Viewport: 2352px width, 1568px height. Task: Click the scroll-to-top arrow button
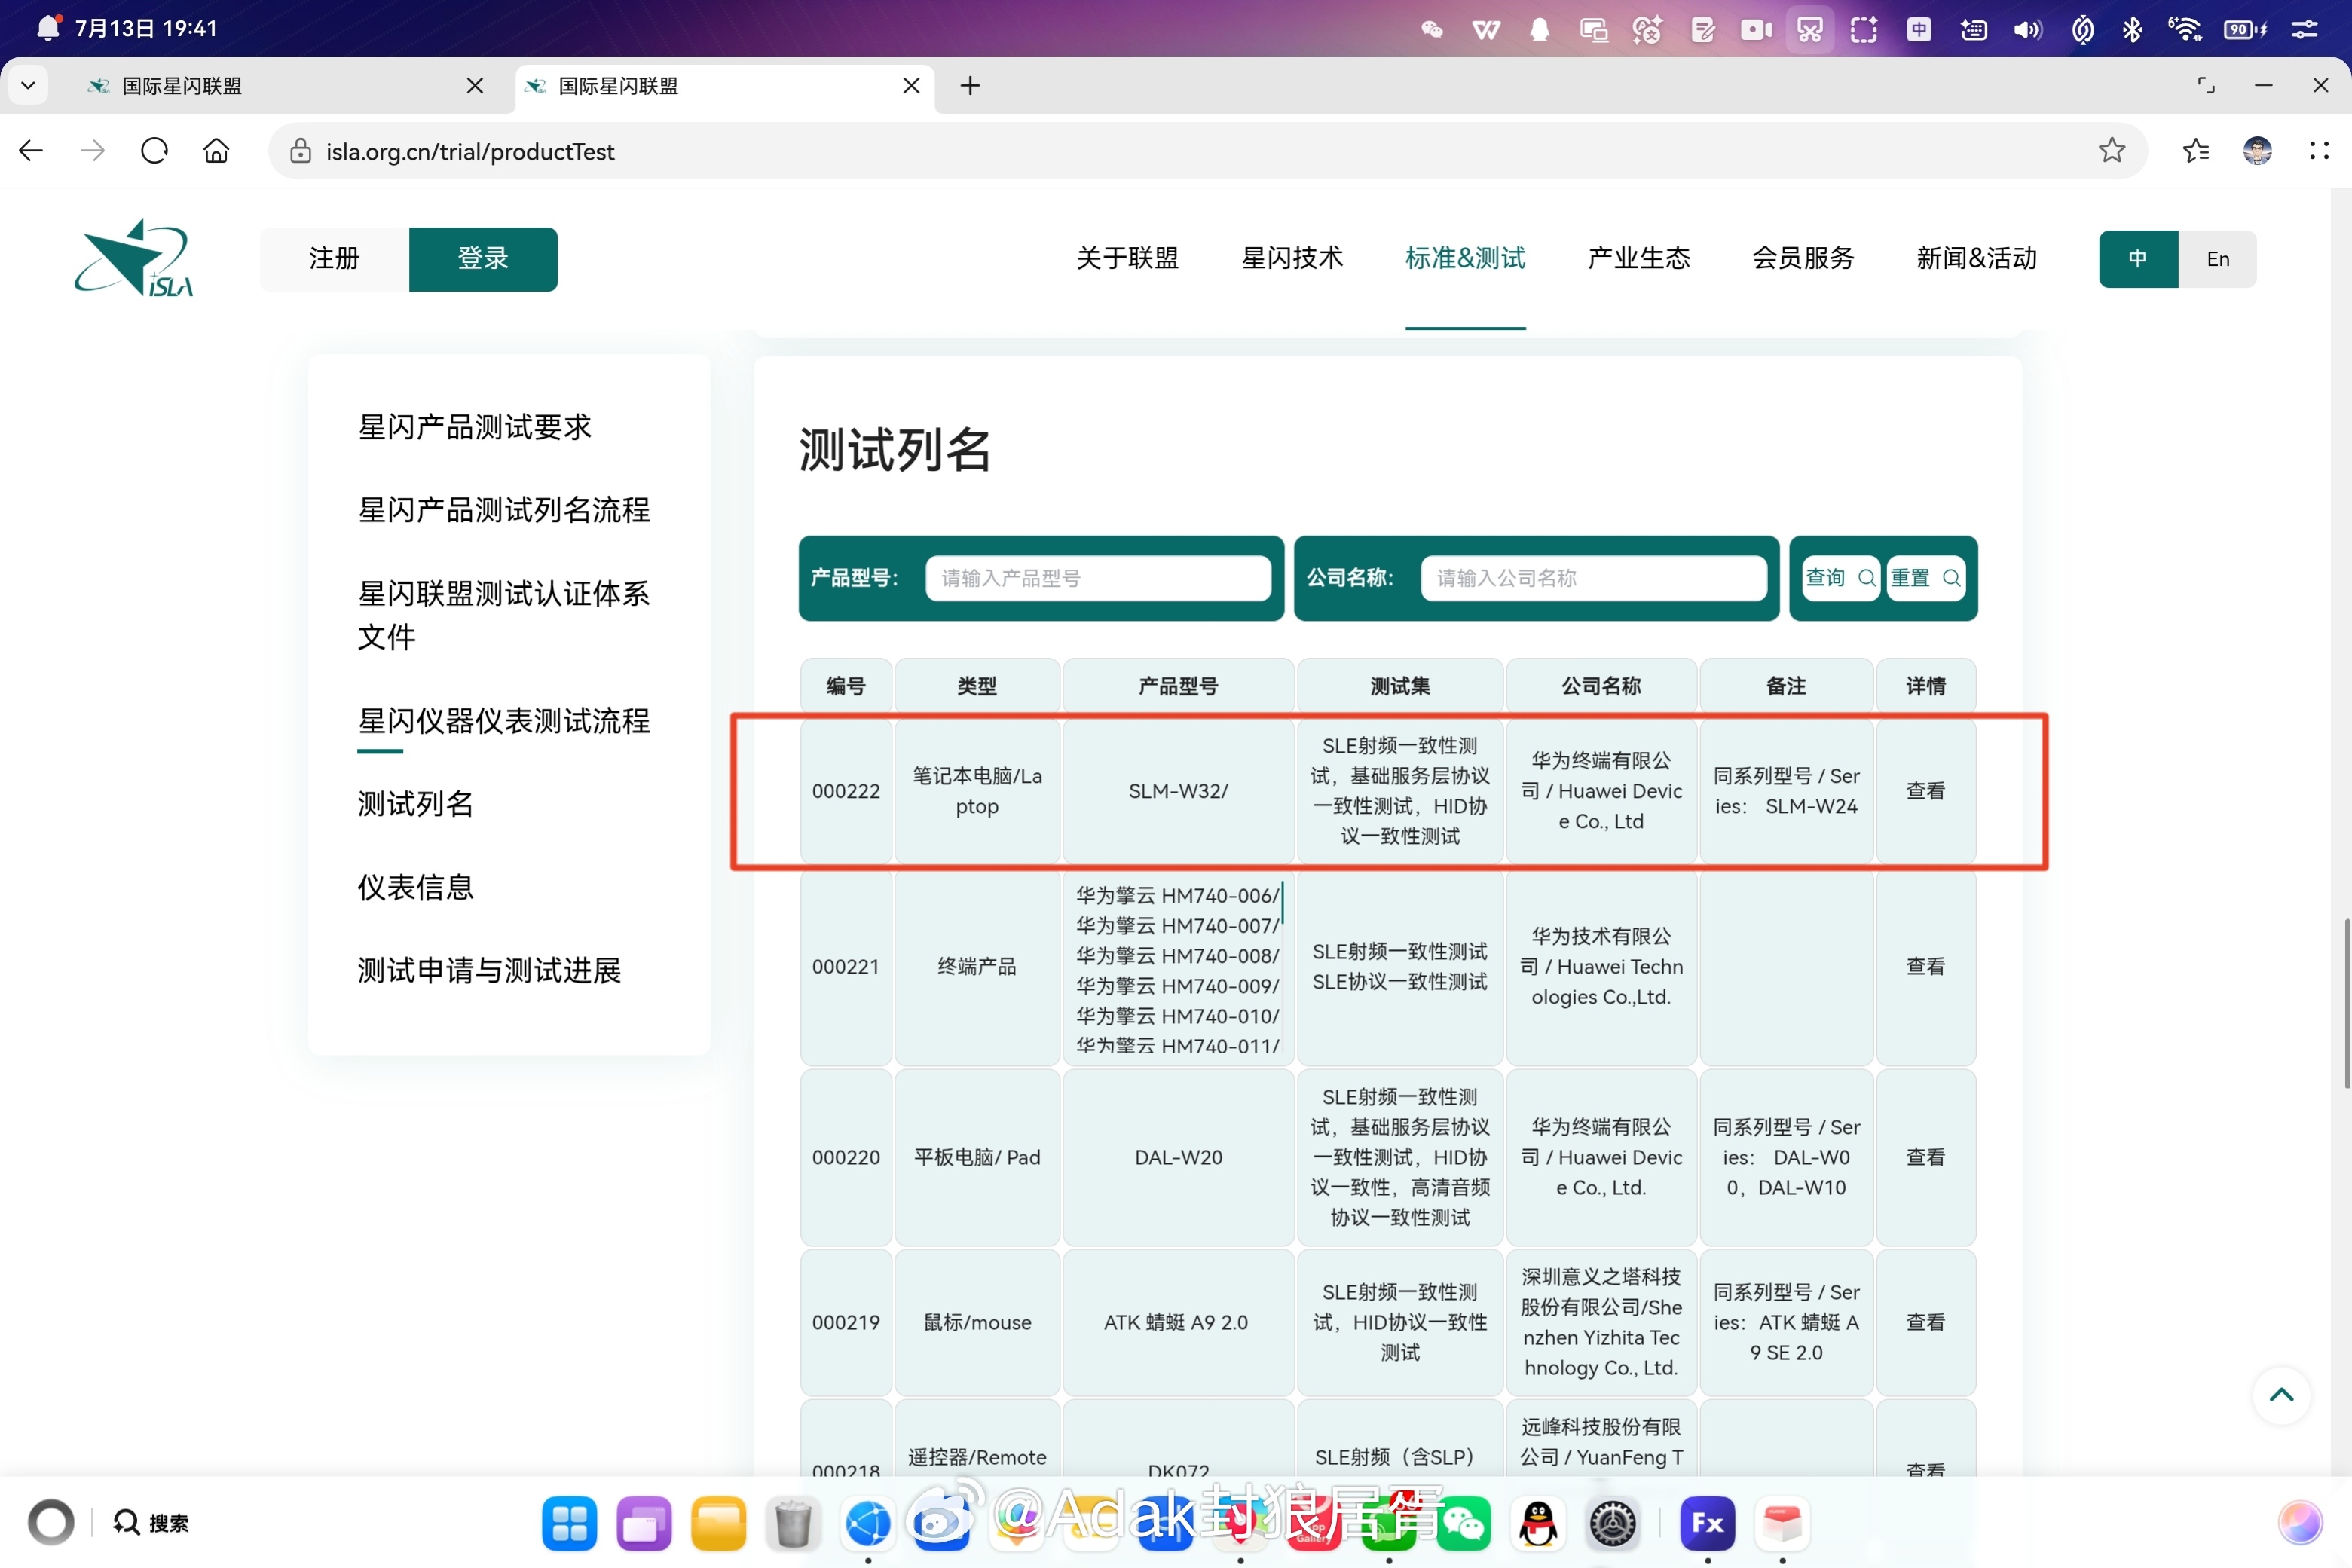click(x=2281, y=1395)
